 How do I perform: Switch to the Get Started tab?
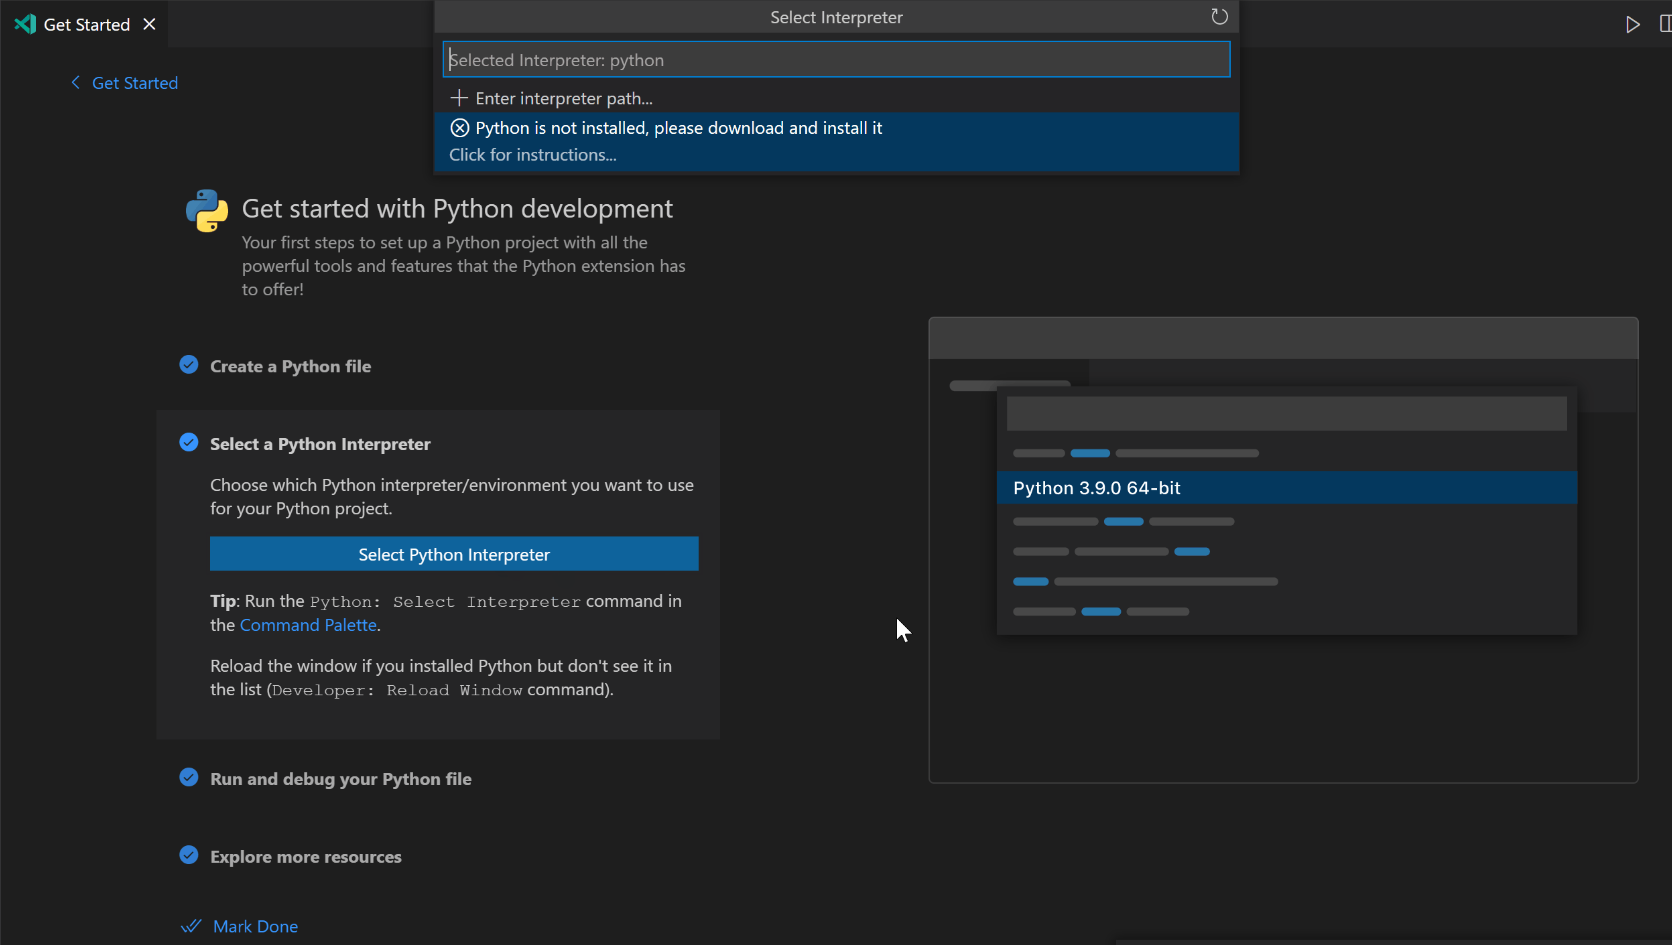click(x=86, y=24)
